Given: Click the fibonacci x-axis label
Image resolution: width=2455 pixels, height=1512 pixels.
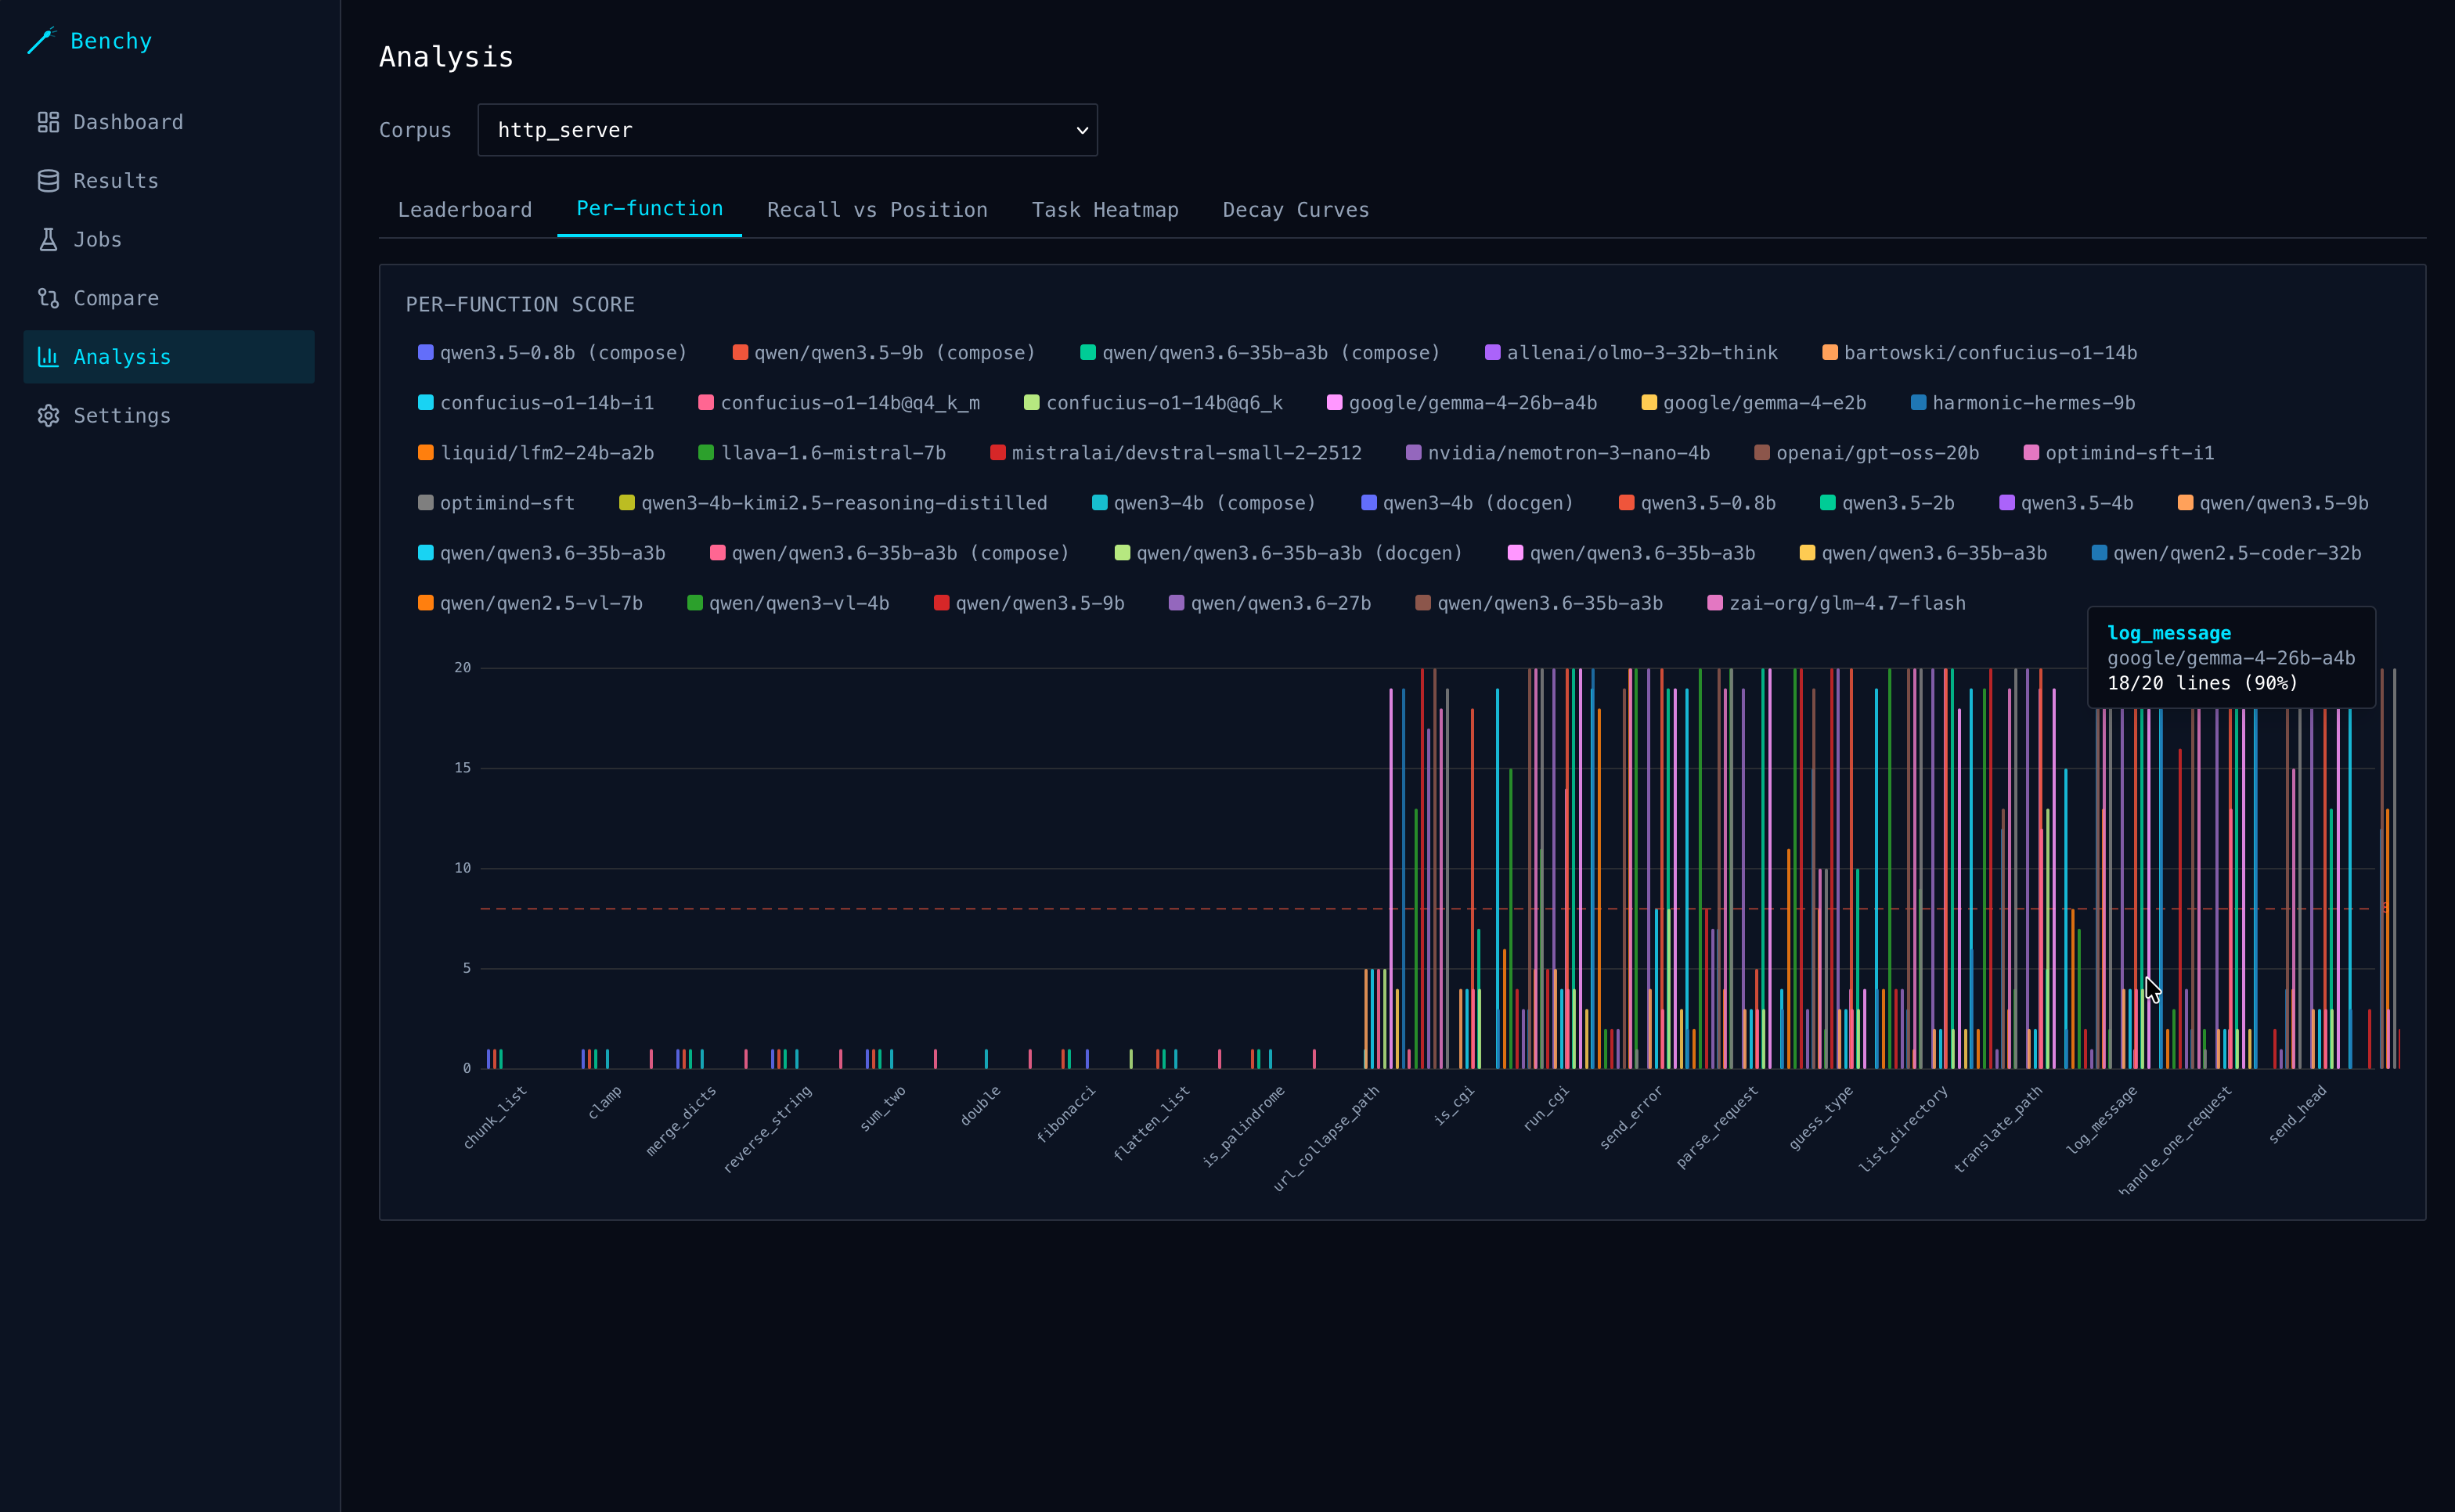Looking at the screenshot, I should pos(1066,1114).
